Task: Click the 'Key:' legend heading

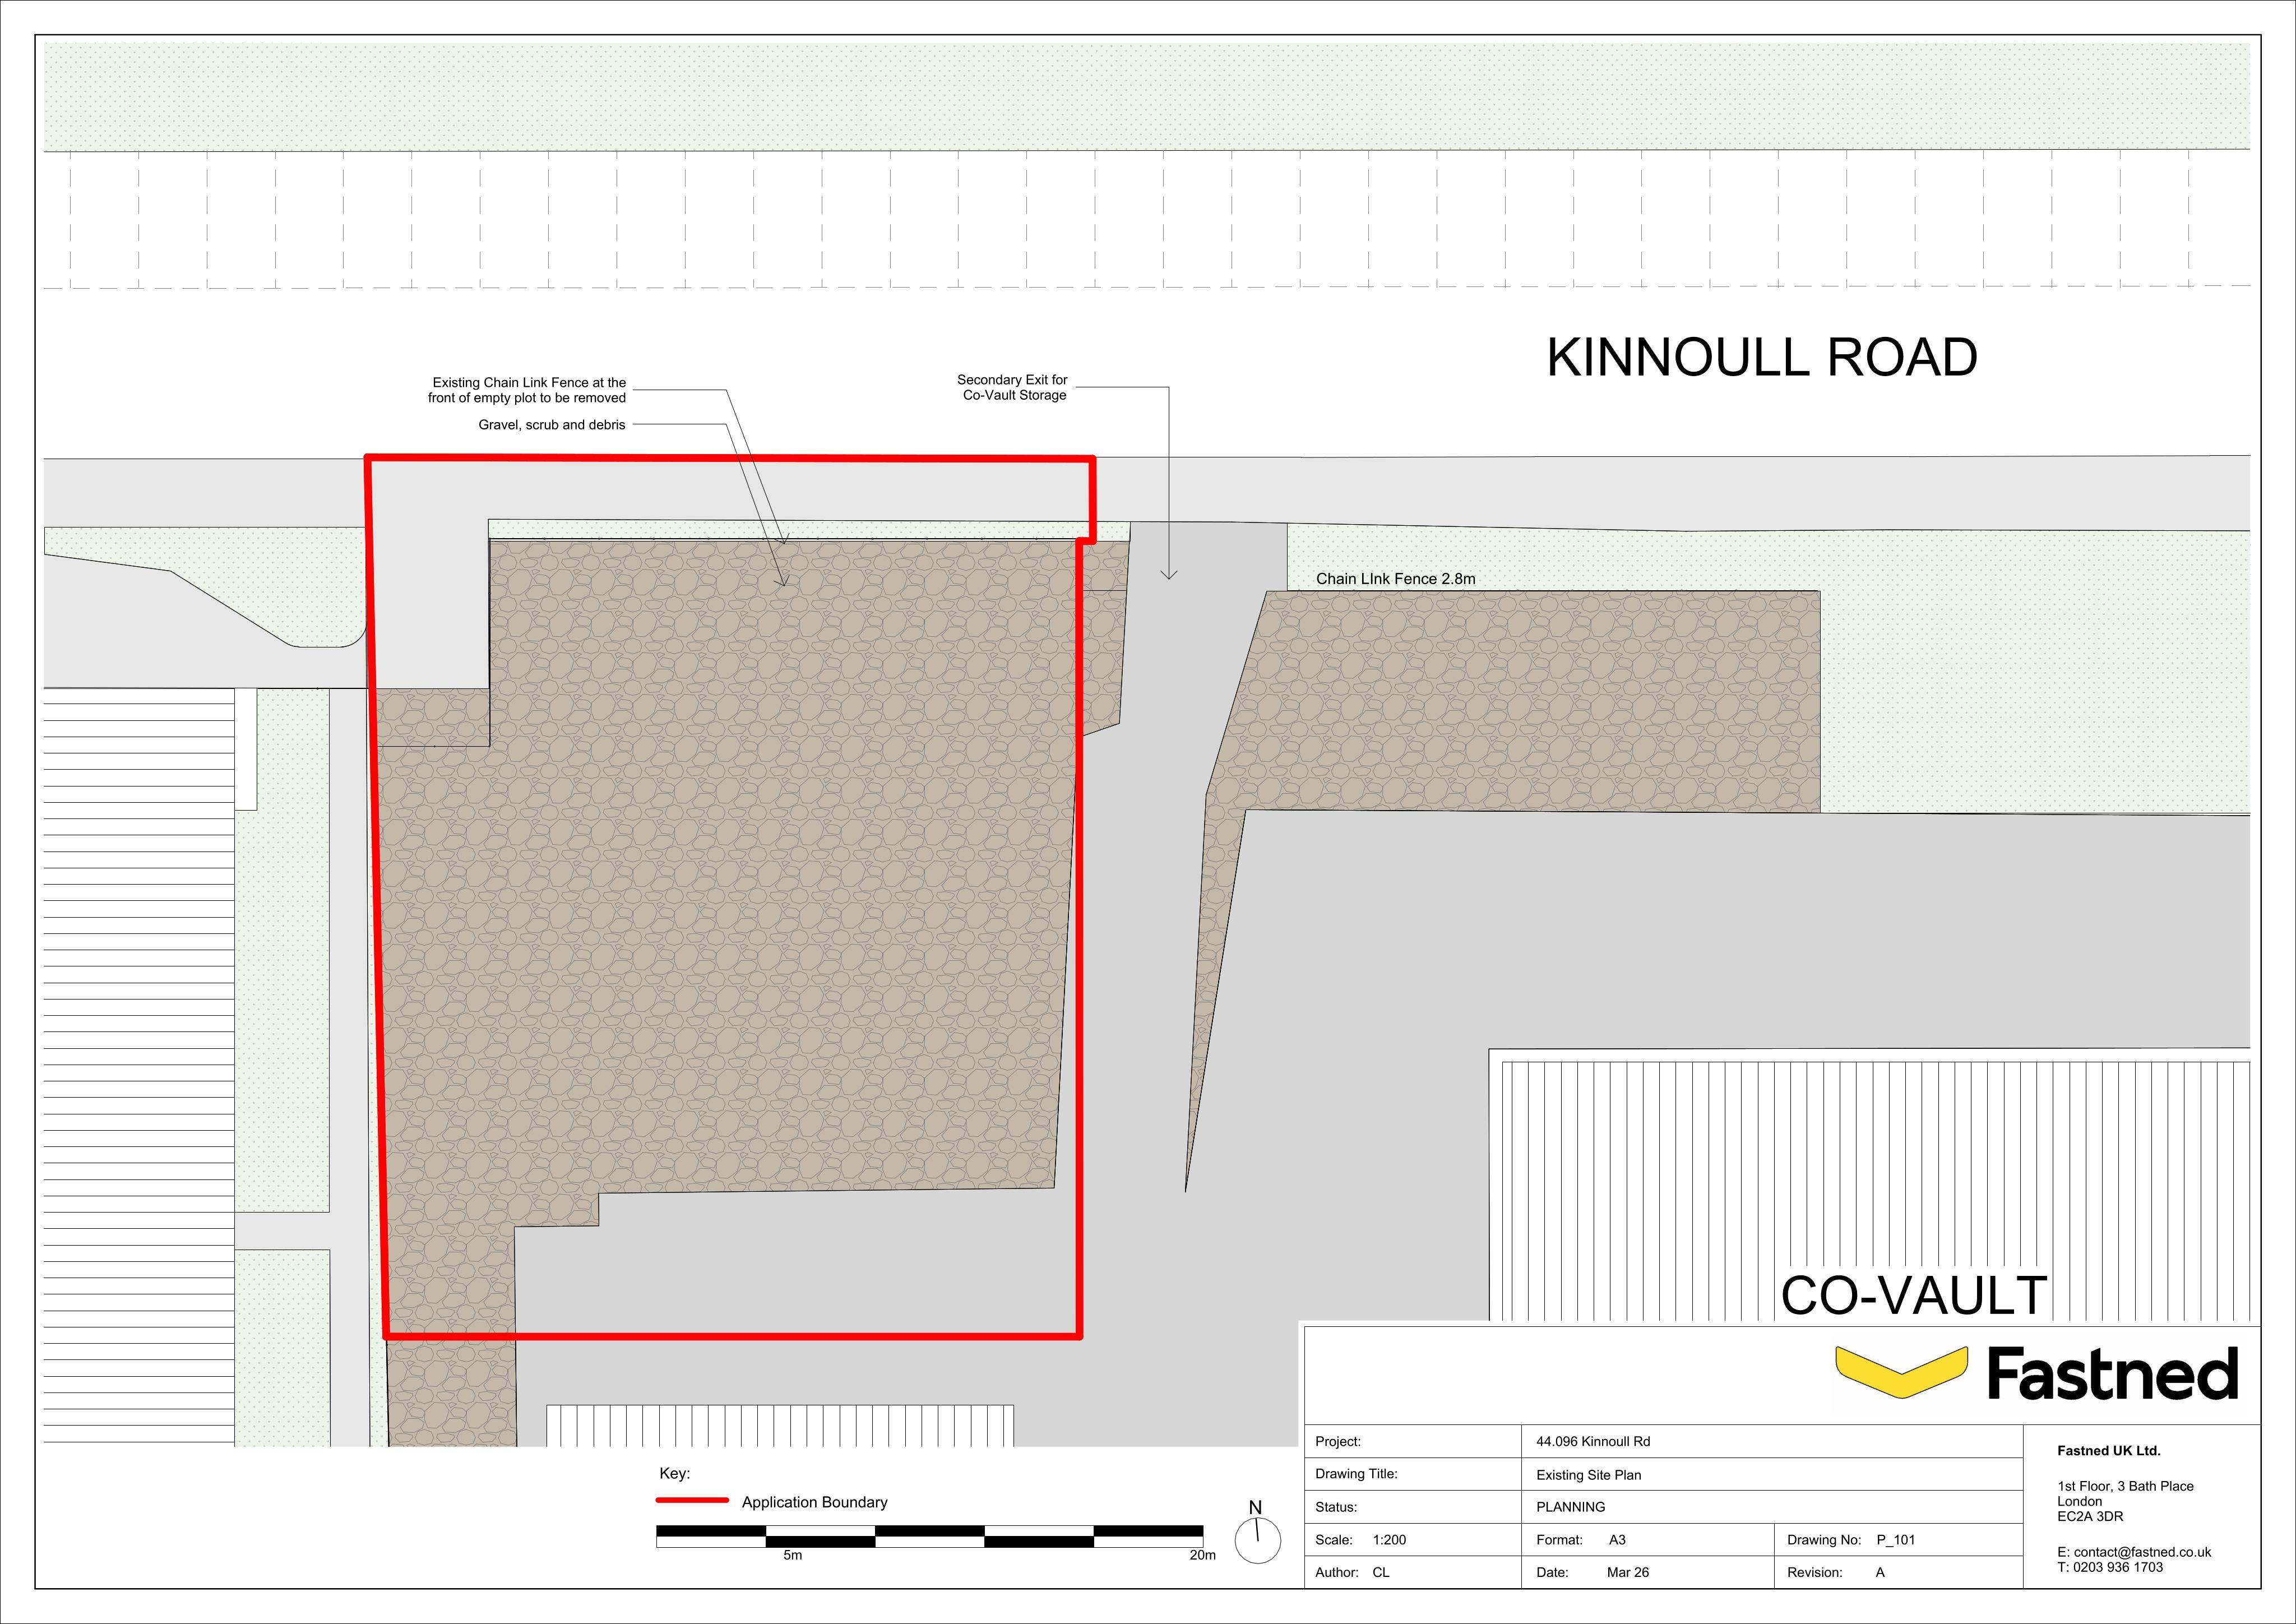Action: pyautogui.click(x=675, y=1473)
